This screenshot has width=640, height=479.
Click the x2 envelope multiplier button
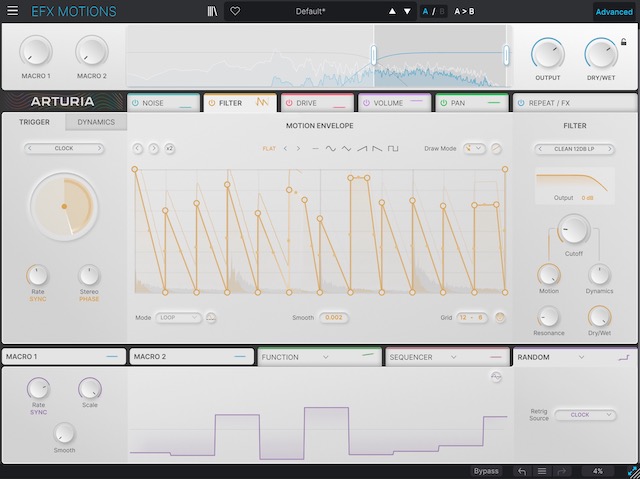tap(170, 148)
